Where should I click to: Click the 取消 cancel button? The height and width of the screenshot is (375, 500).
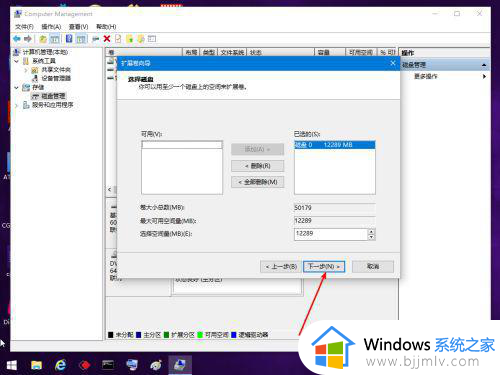point(373,266)
